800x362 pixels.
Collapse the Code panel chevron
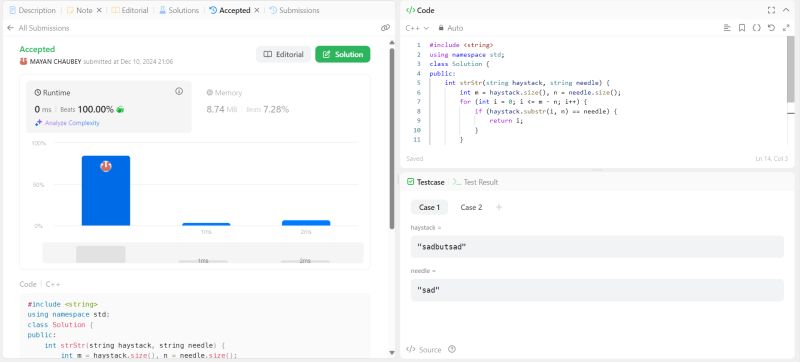(x=786, y=10)
